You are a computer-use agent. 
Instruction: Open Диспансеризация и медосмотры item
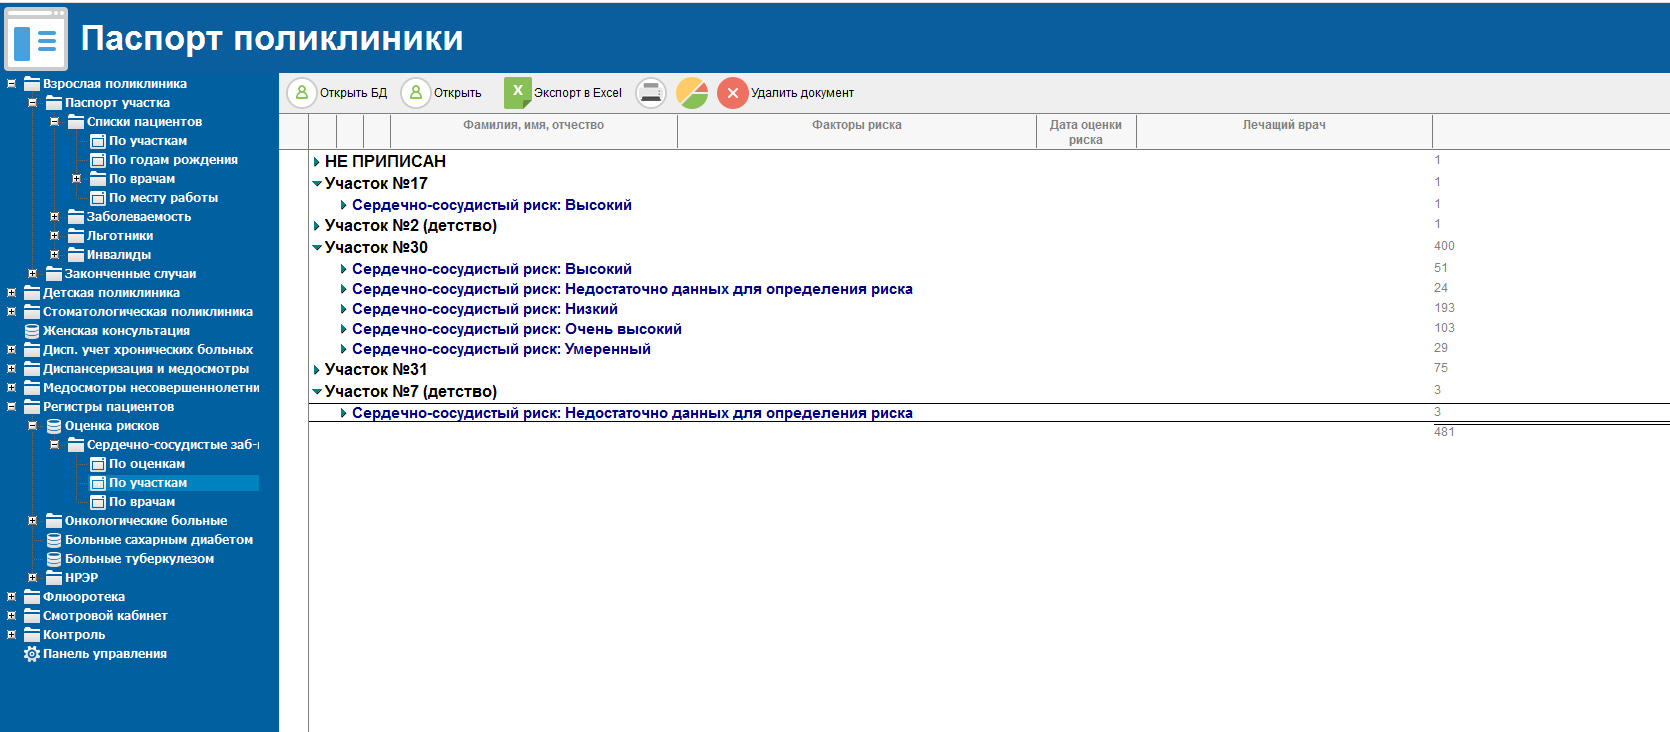click(145, 369)
